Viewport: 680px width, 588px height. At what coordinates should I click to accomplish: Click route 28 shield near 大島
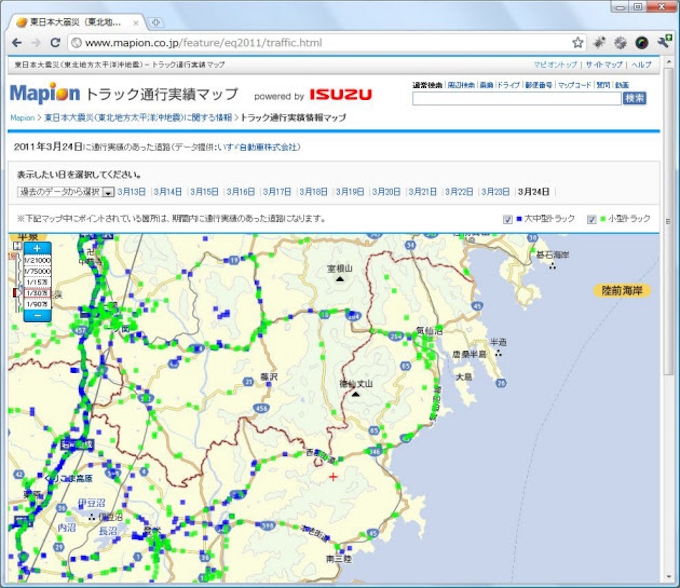501,383
